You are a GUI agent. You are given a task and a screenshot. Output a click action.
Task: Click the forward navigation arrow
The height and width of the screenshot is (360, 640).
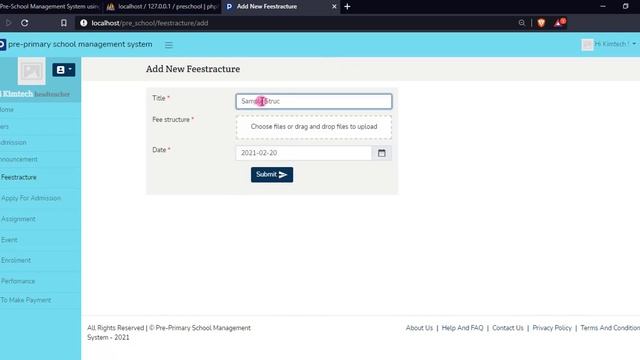point(8,23)
